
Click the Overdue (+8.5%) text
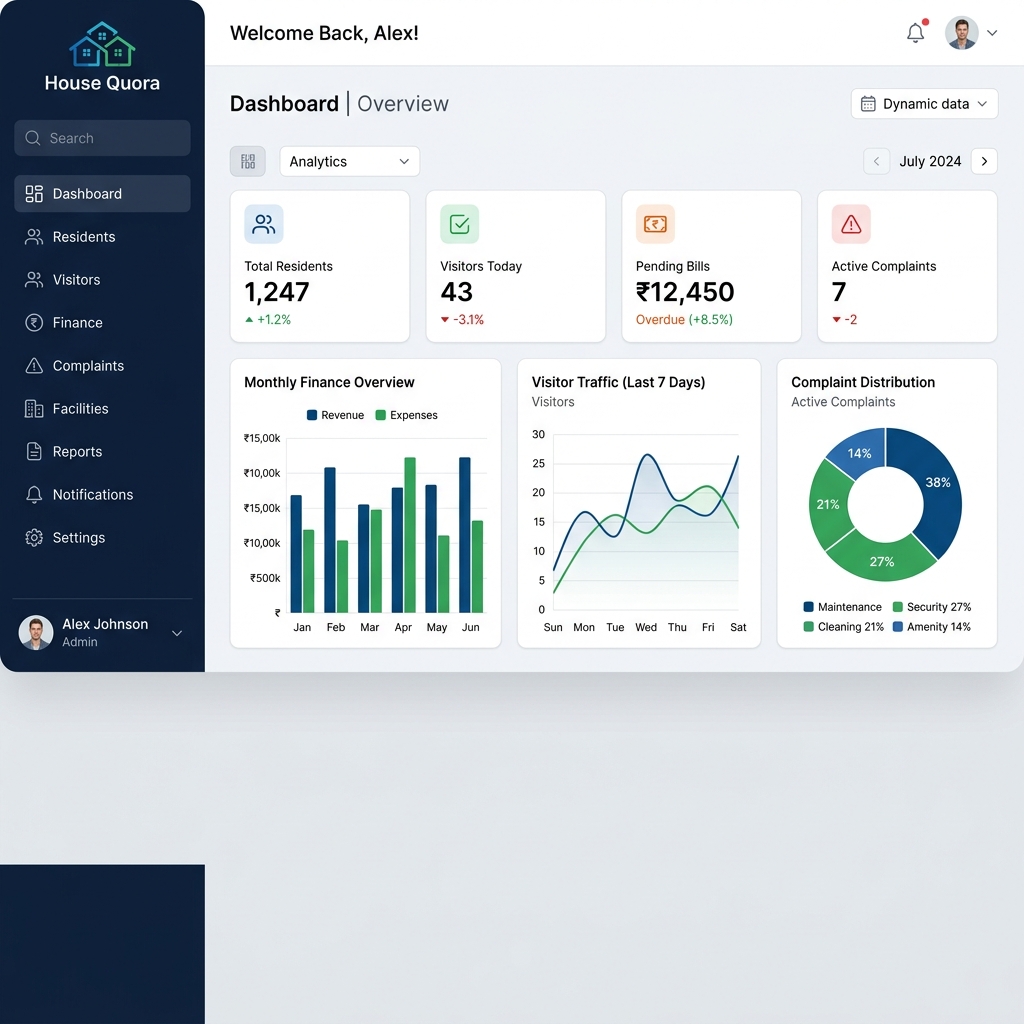tap(684, 319)
